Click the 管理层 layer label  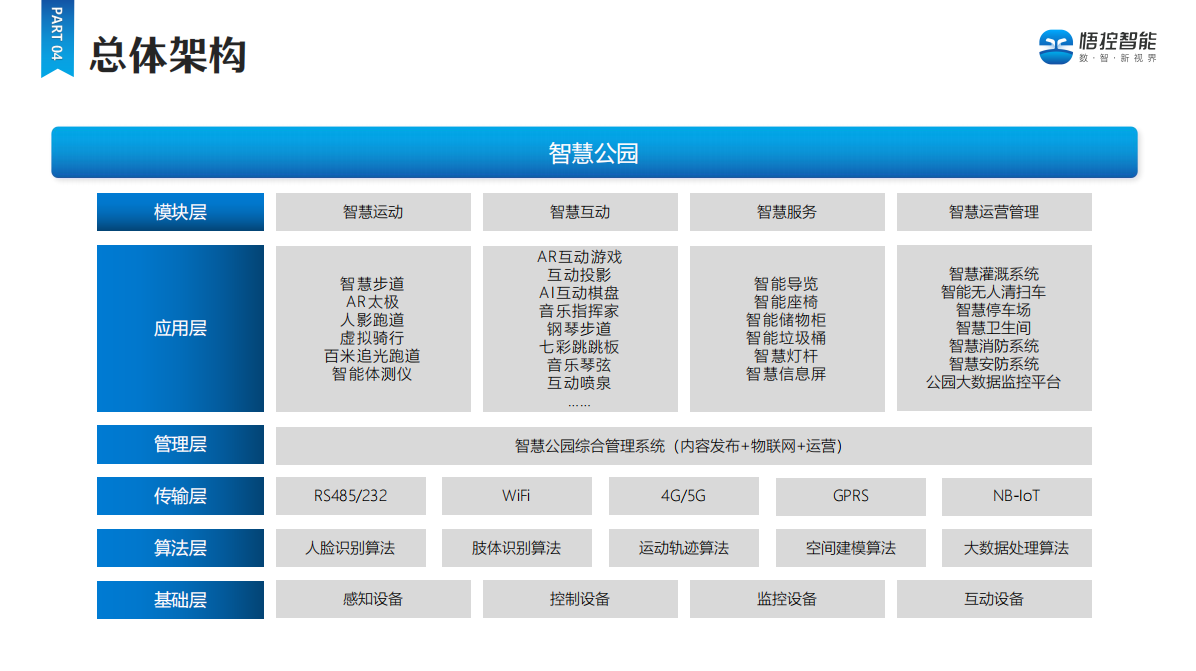tap(180, 445)
